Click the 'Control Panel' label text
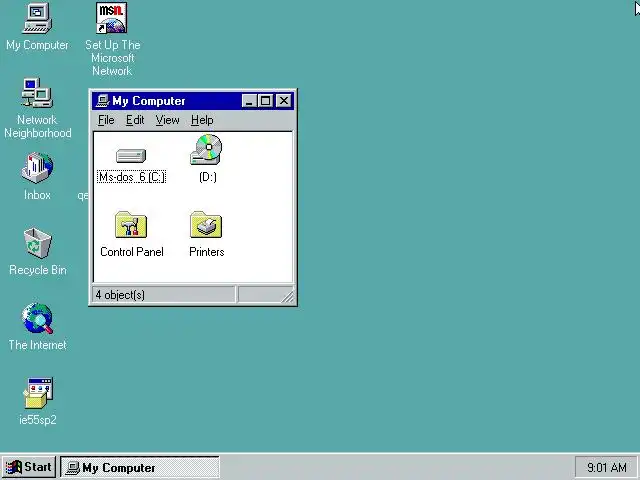The image size is (640, 480). tap(131, 252)
